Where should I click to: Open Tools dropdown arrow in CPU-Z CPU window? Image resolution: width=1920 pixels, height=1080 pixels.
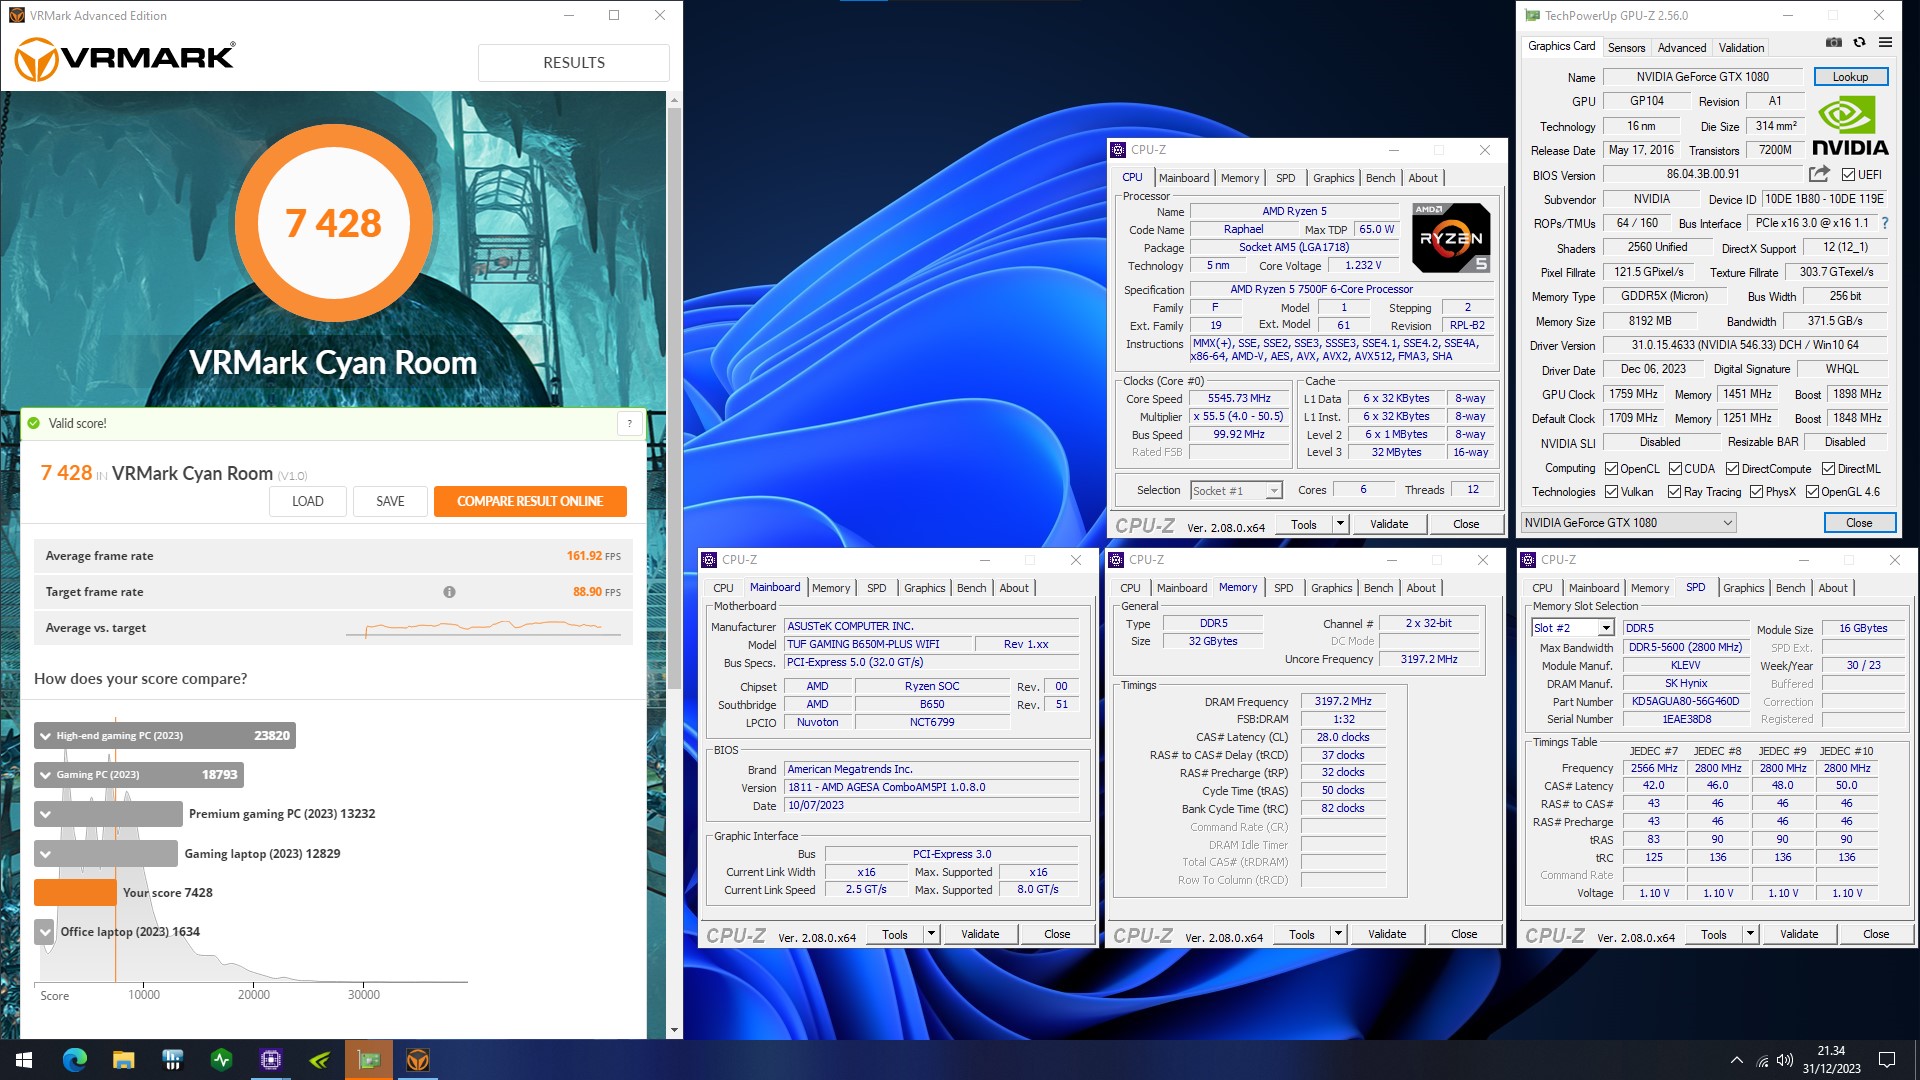[x=1340, y=524]
